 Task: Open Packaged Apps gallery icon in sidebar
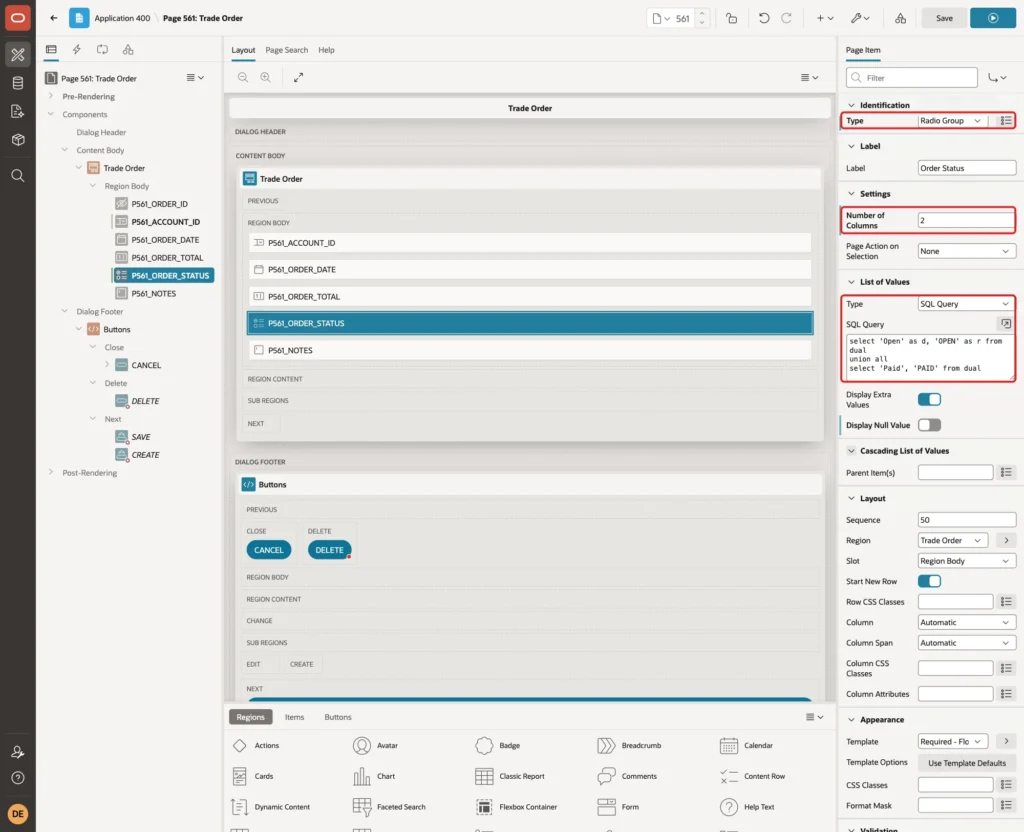[x=18, y=139]
